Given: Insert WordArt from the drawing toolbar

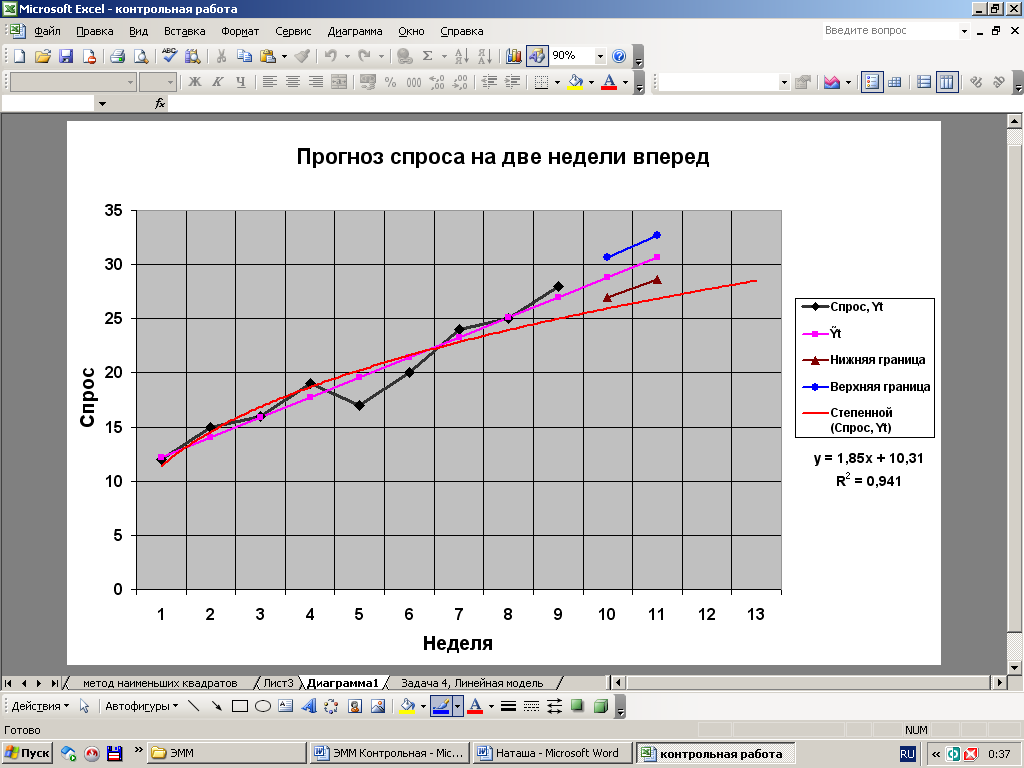Looking at the screenshot, I should [x=308, y=706].
